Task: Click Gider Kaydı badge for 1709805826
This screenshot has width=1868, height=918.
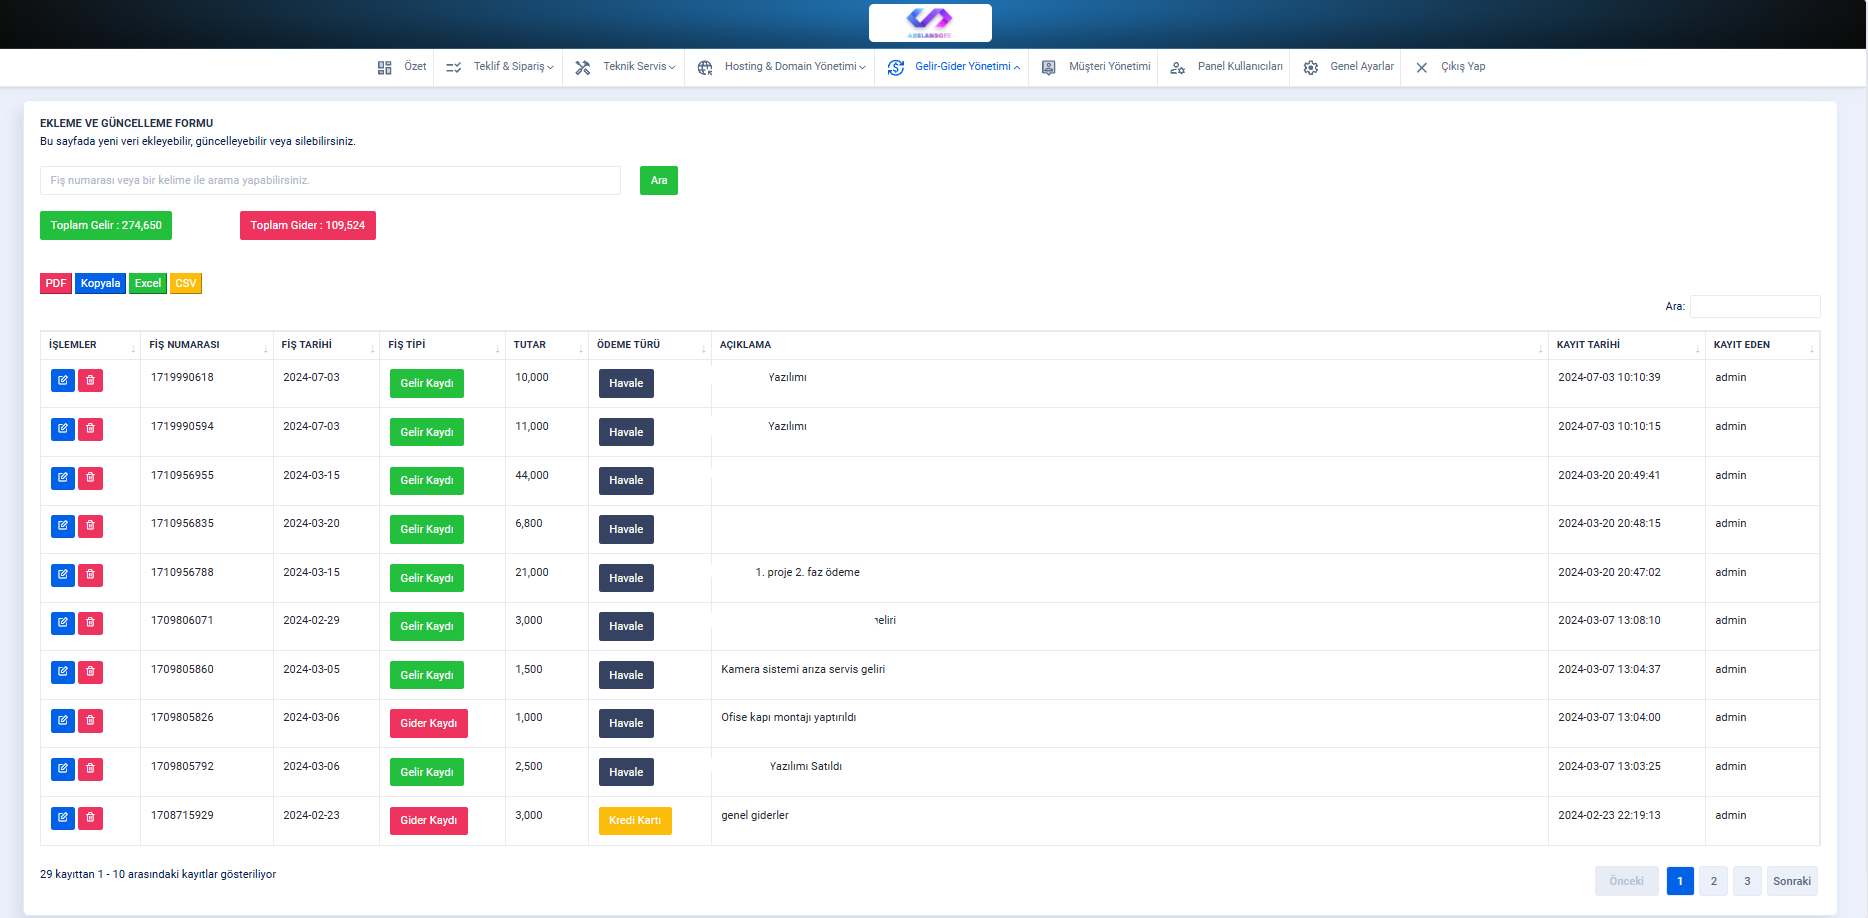Action: point(429,724)
